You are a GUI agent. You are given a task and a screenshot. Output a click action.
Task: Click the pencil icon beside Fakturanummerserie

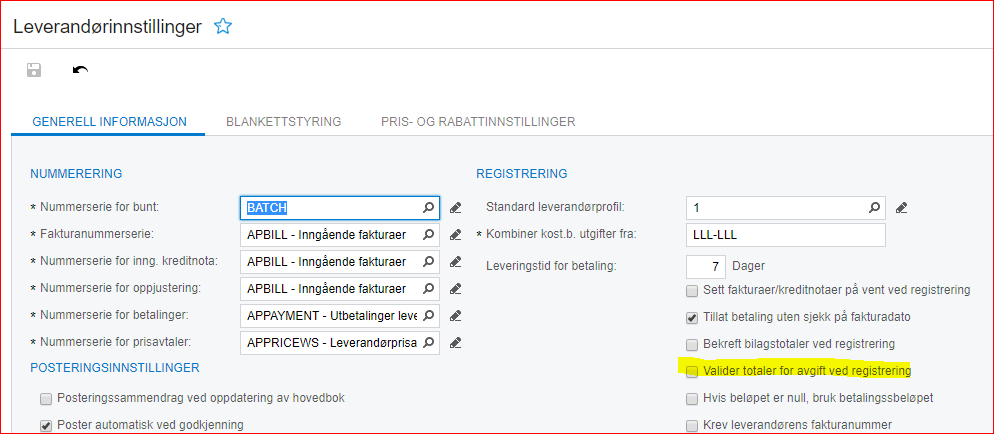[456, 235]
